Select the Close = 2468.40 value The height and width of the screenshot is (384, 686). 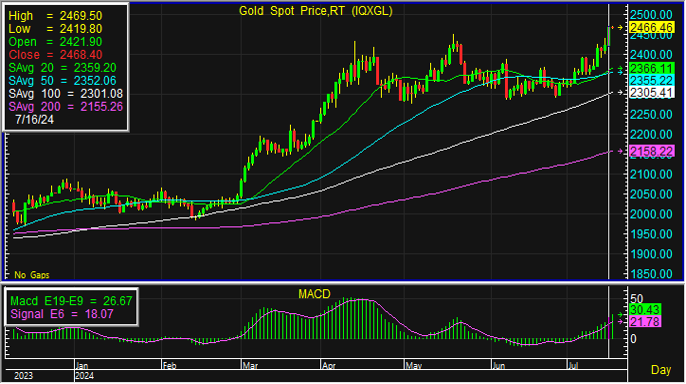(x=56, y=55)
